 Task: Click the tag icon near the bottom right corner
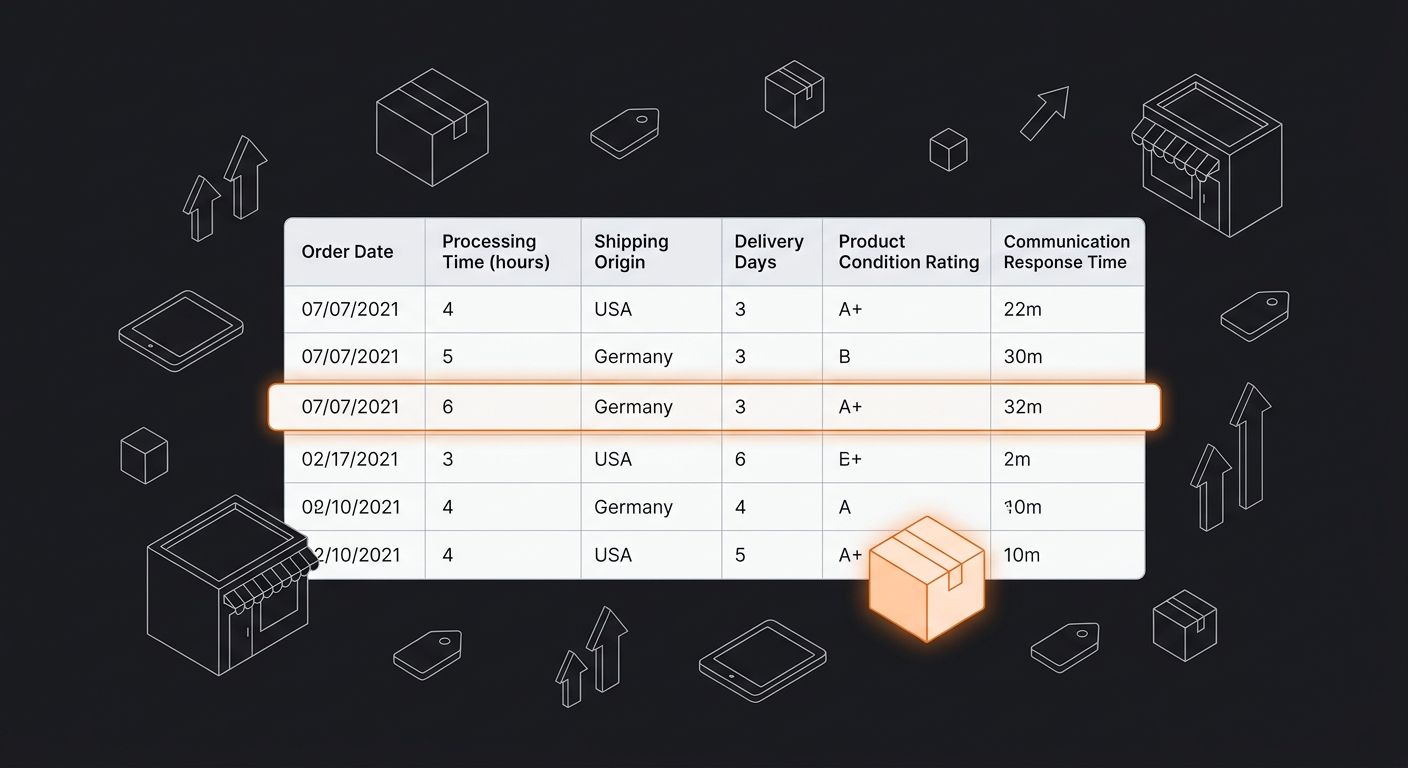[x=1065, y=645]
